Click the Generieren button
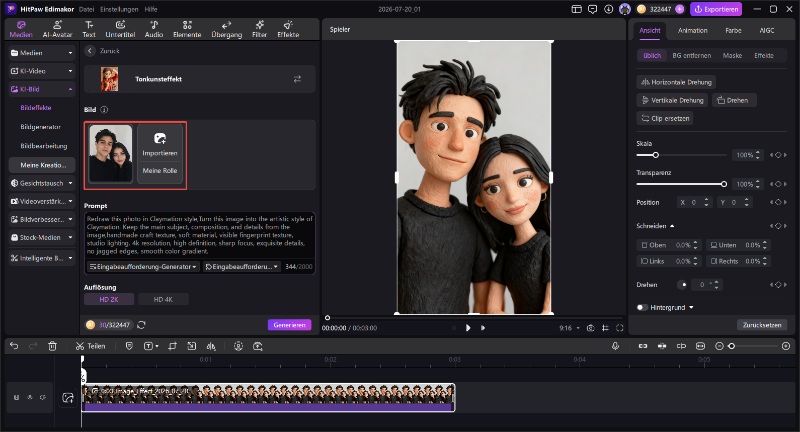The width and height of the screenshot is (800, 432). 289,325
